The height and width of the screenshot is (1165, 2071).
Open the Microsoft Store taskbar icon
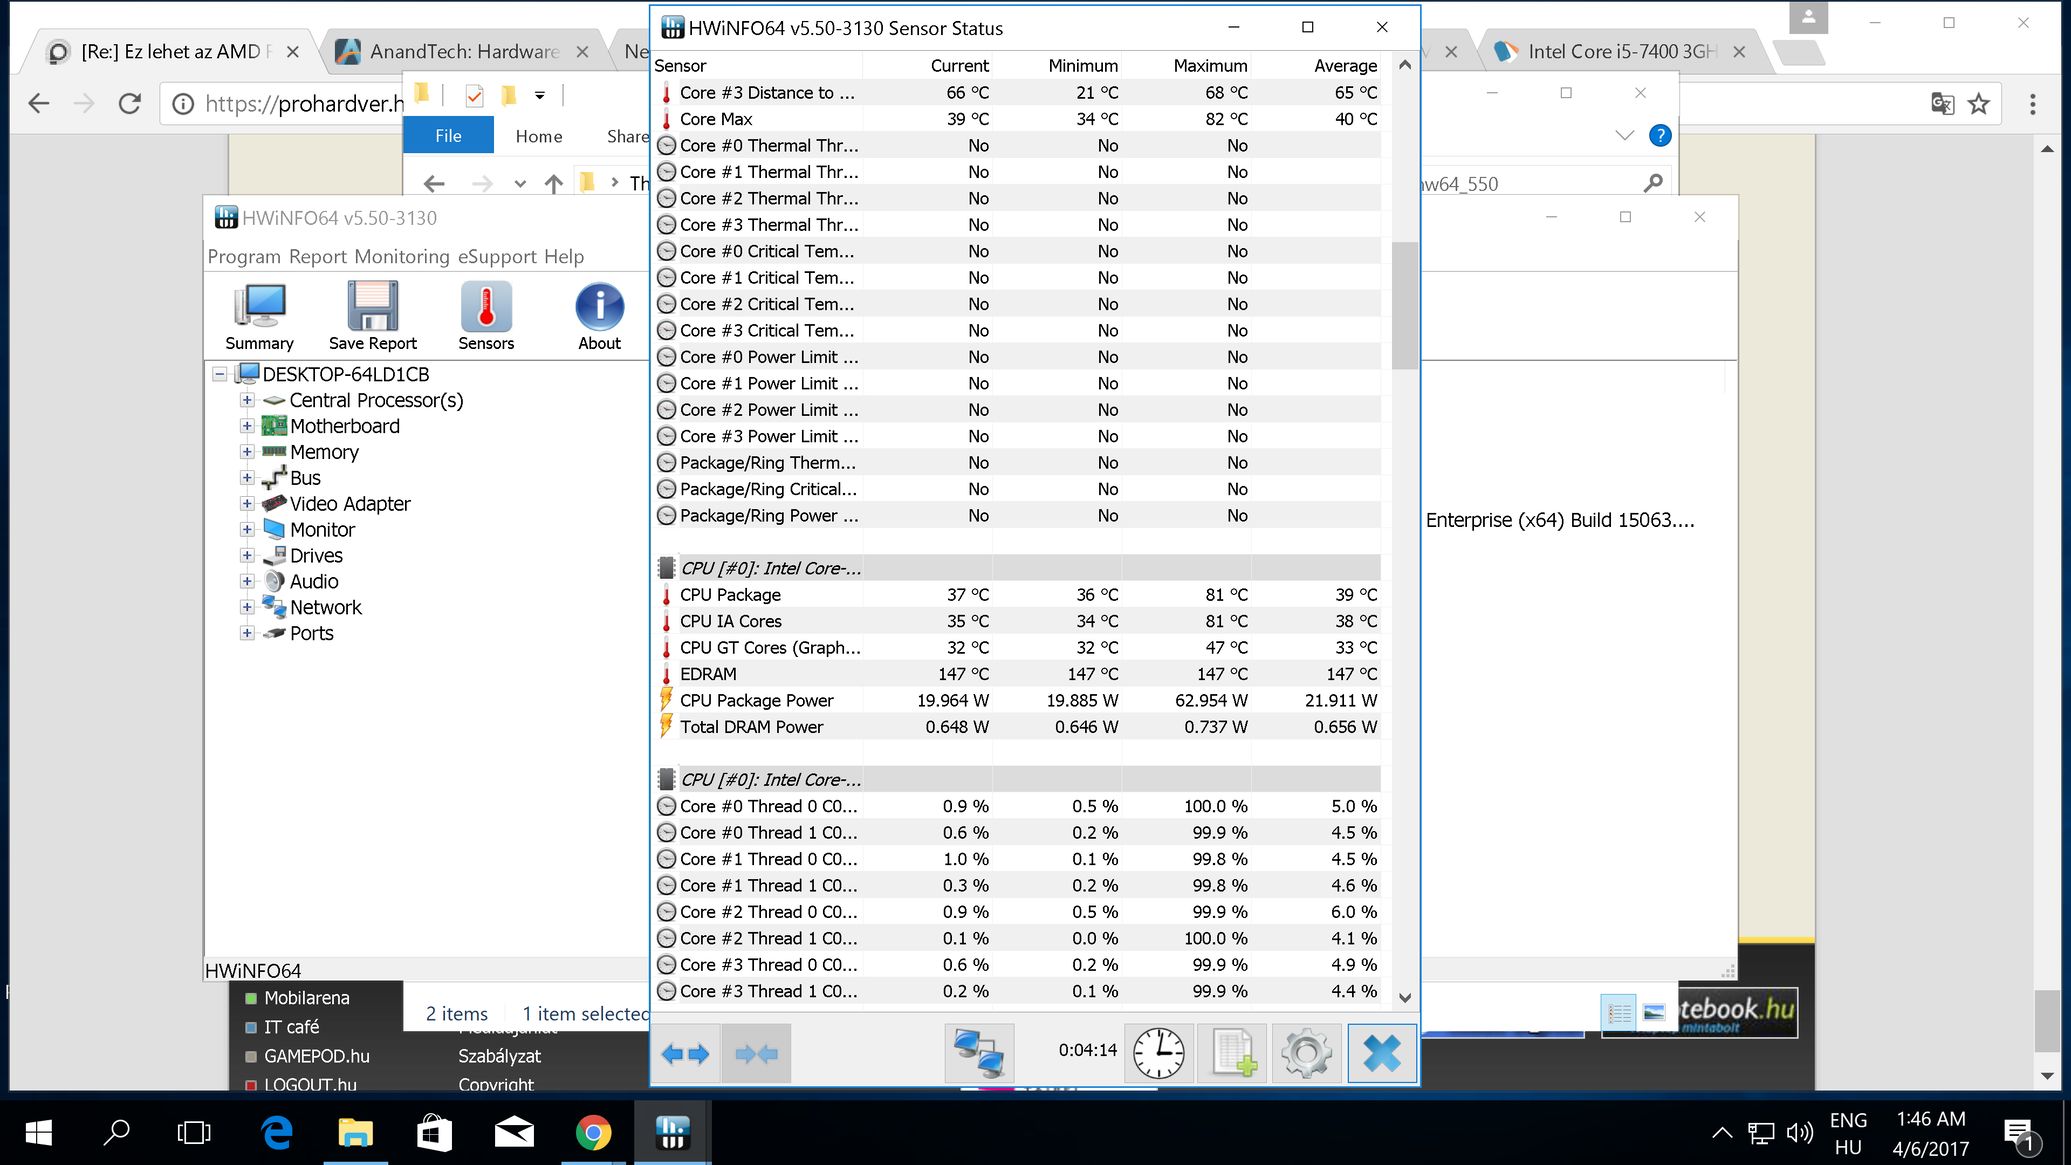click(x=434, y=1133)
